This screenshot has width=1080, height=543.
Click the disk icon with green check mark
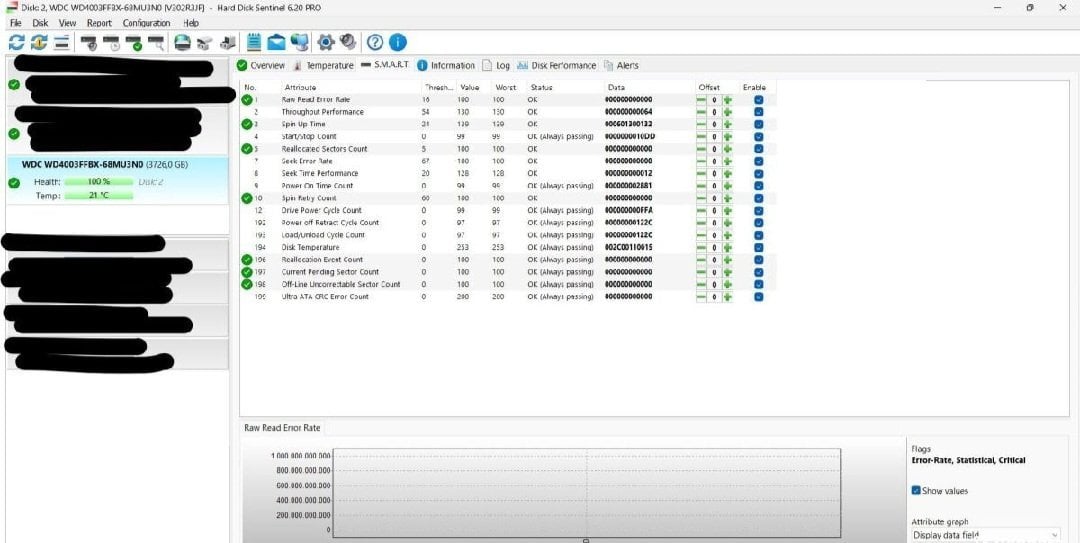coord(134,43)
